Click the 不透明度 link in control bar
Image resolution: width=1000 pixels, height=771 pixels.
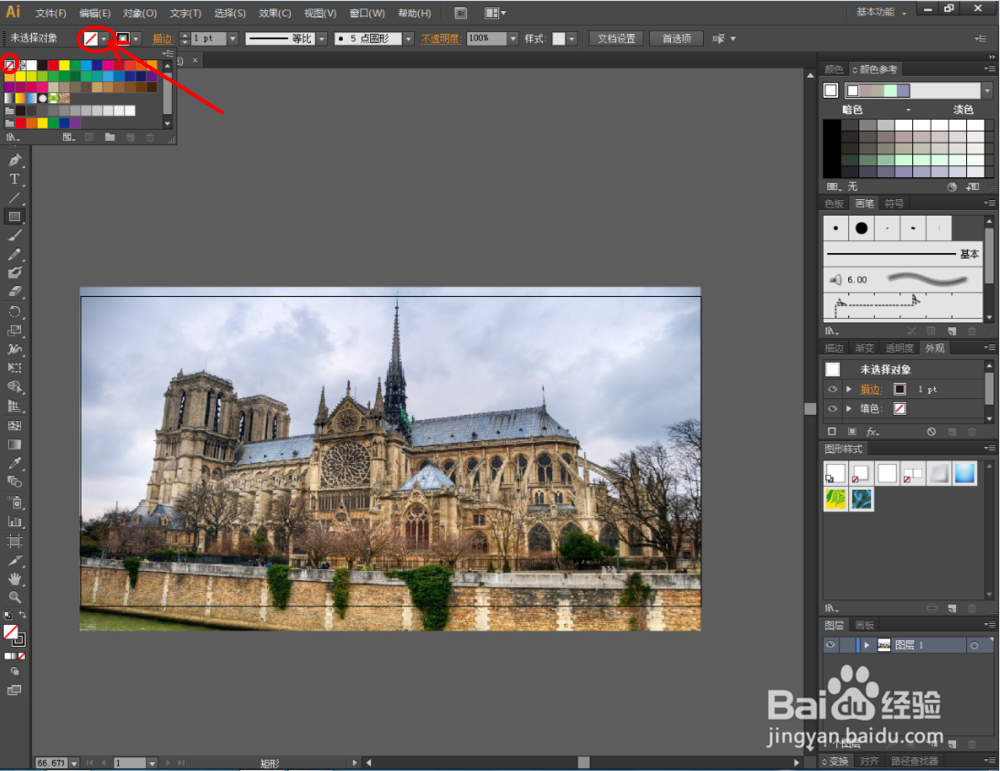coord(440,39)
